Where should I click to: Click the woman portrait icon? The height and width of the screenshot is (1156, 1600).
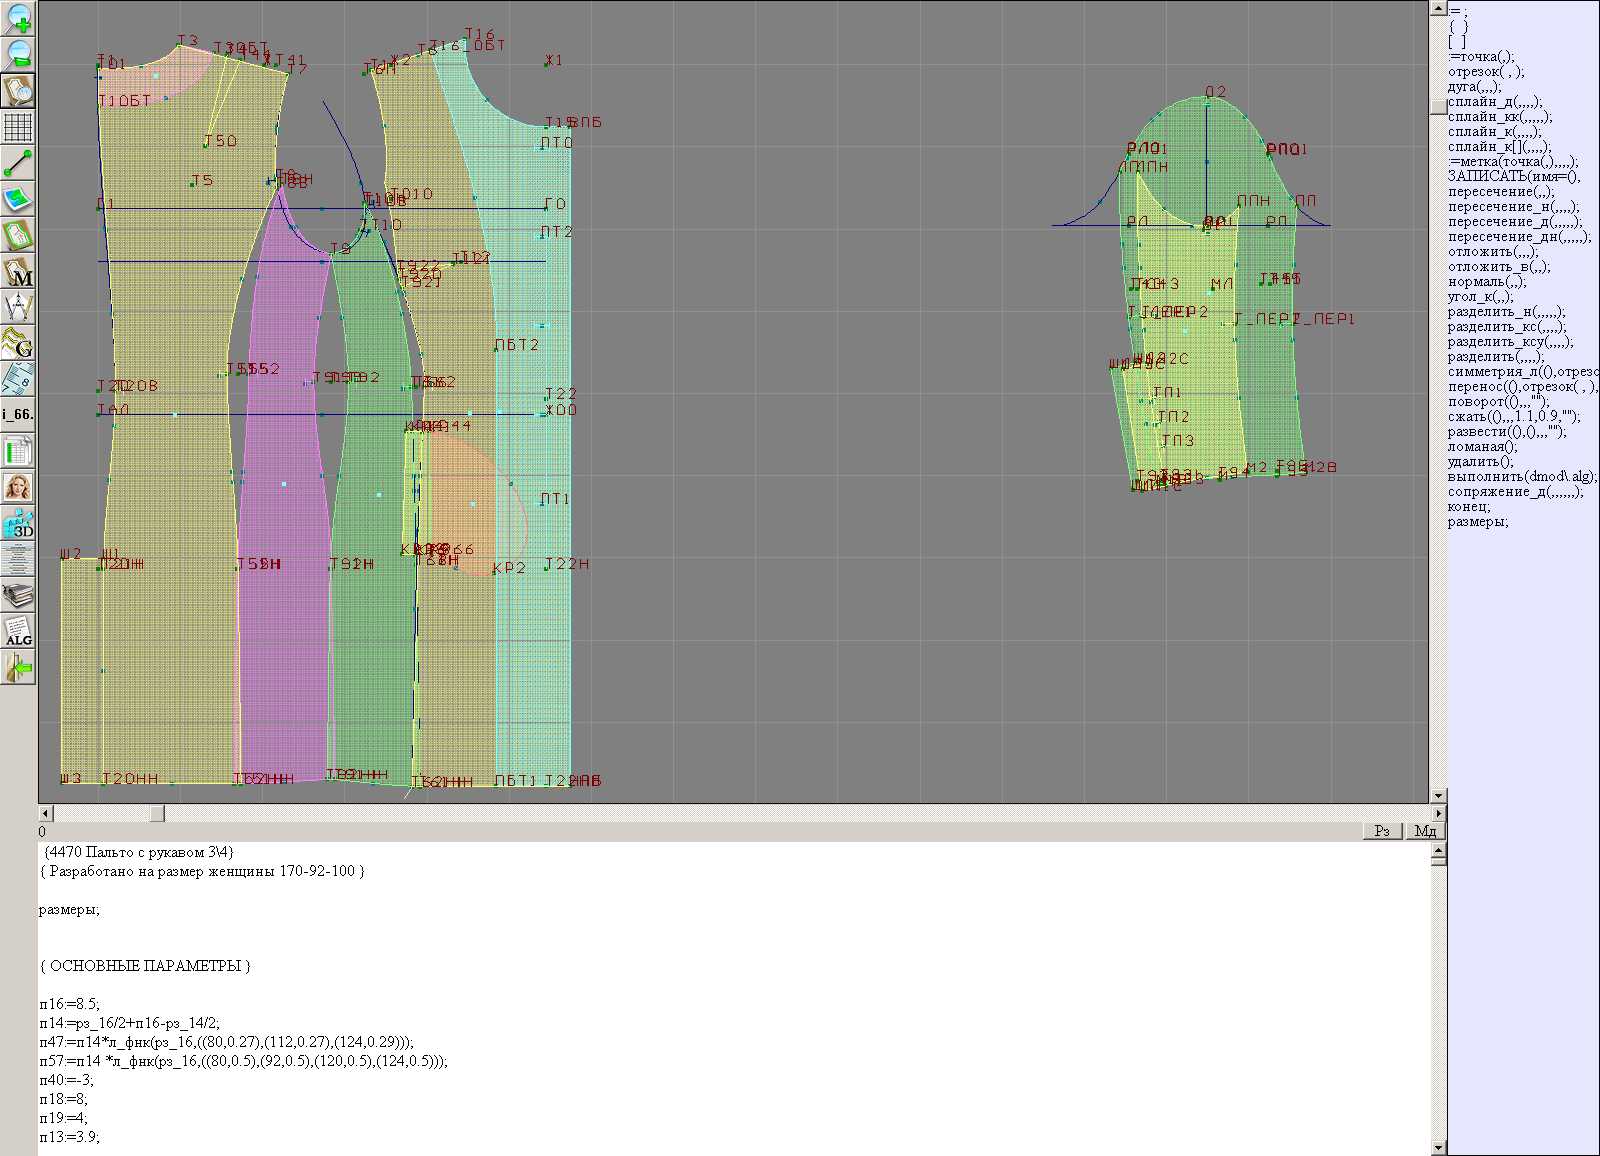click(x=18, y=487)
